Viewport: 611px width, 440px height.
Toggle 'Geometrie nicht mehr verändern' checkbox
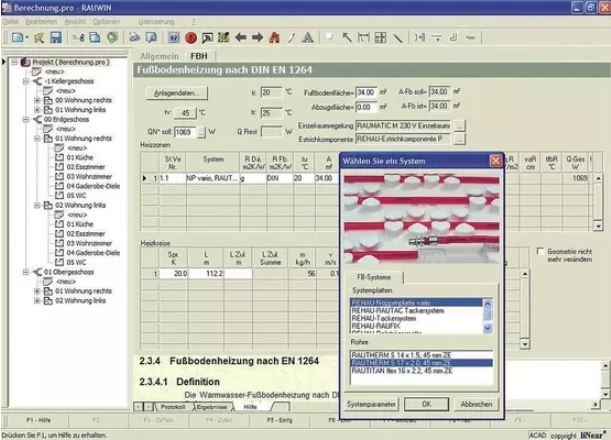pyautogui.click(x=541, y=250)
